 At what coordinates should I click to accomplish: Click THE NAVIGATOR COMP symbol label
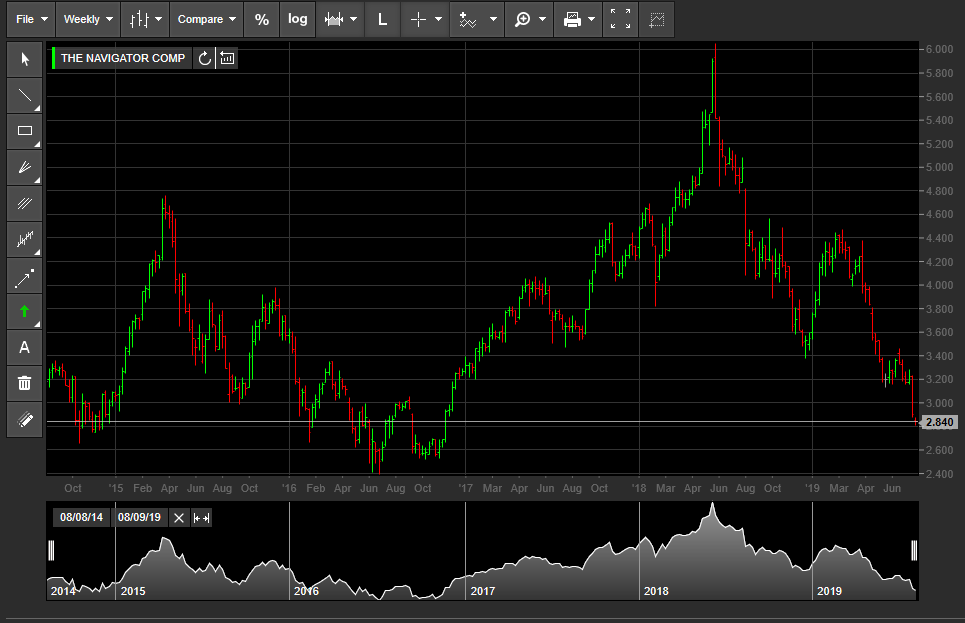tap(122, 58)
